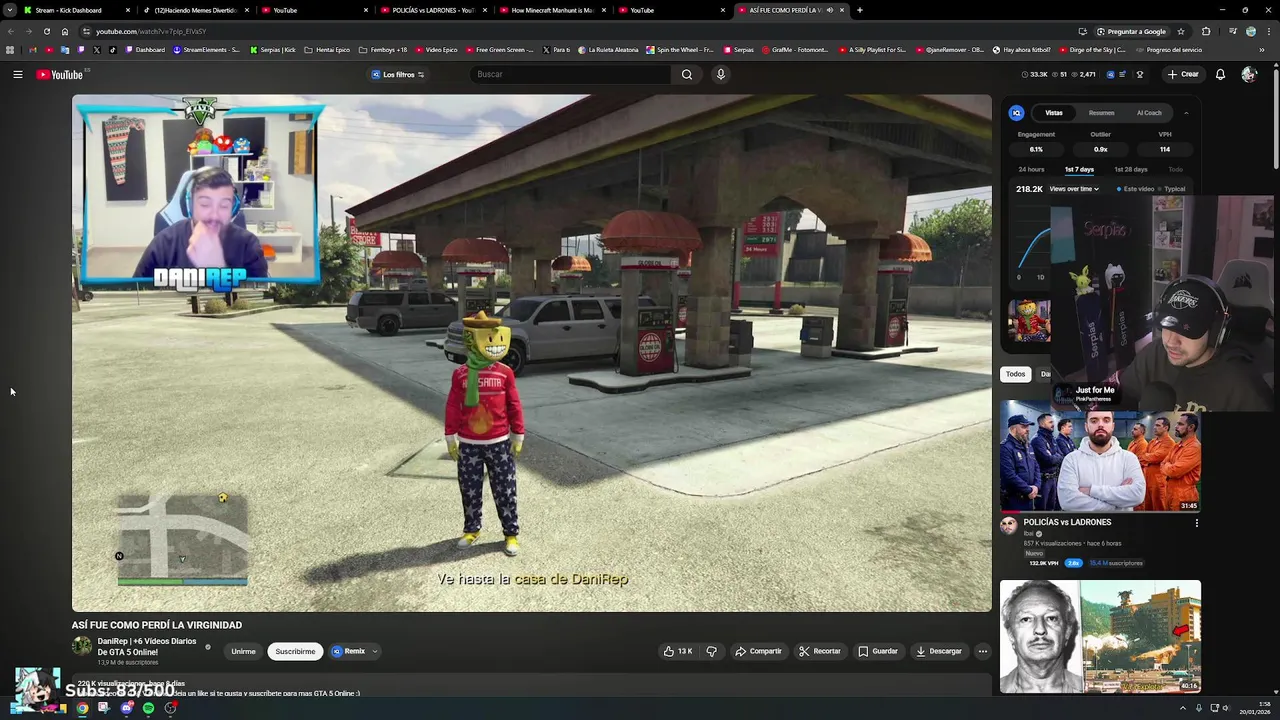Open options for POLICÍAS vs LADRONES video

pyautogui.click(x=1196, y=522)
